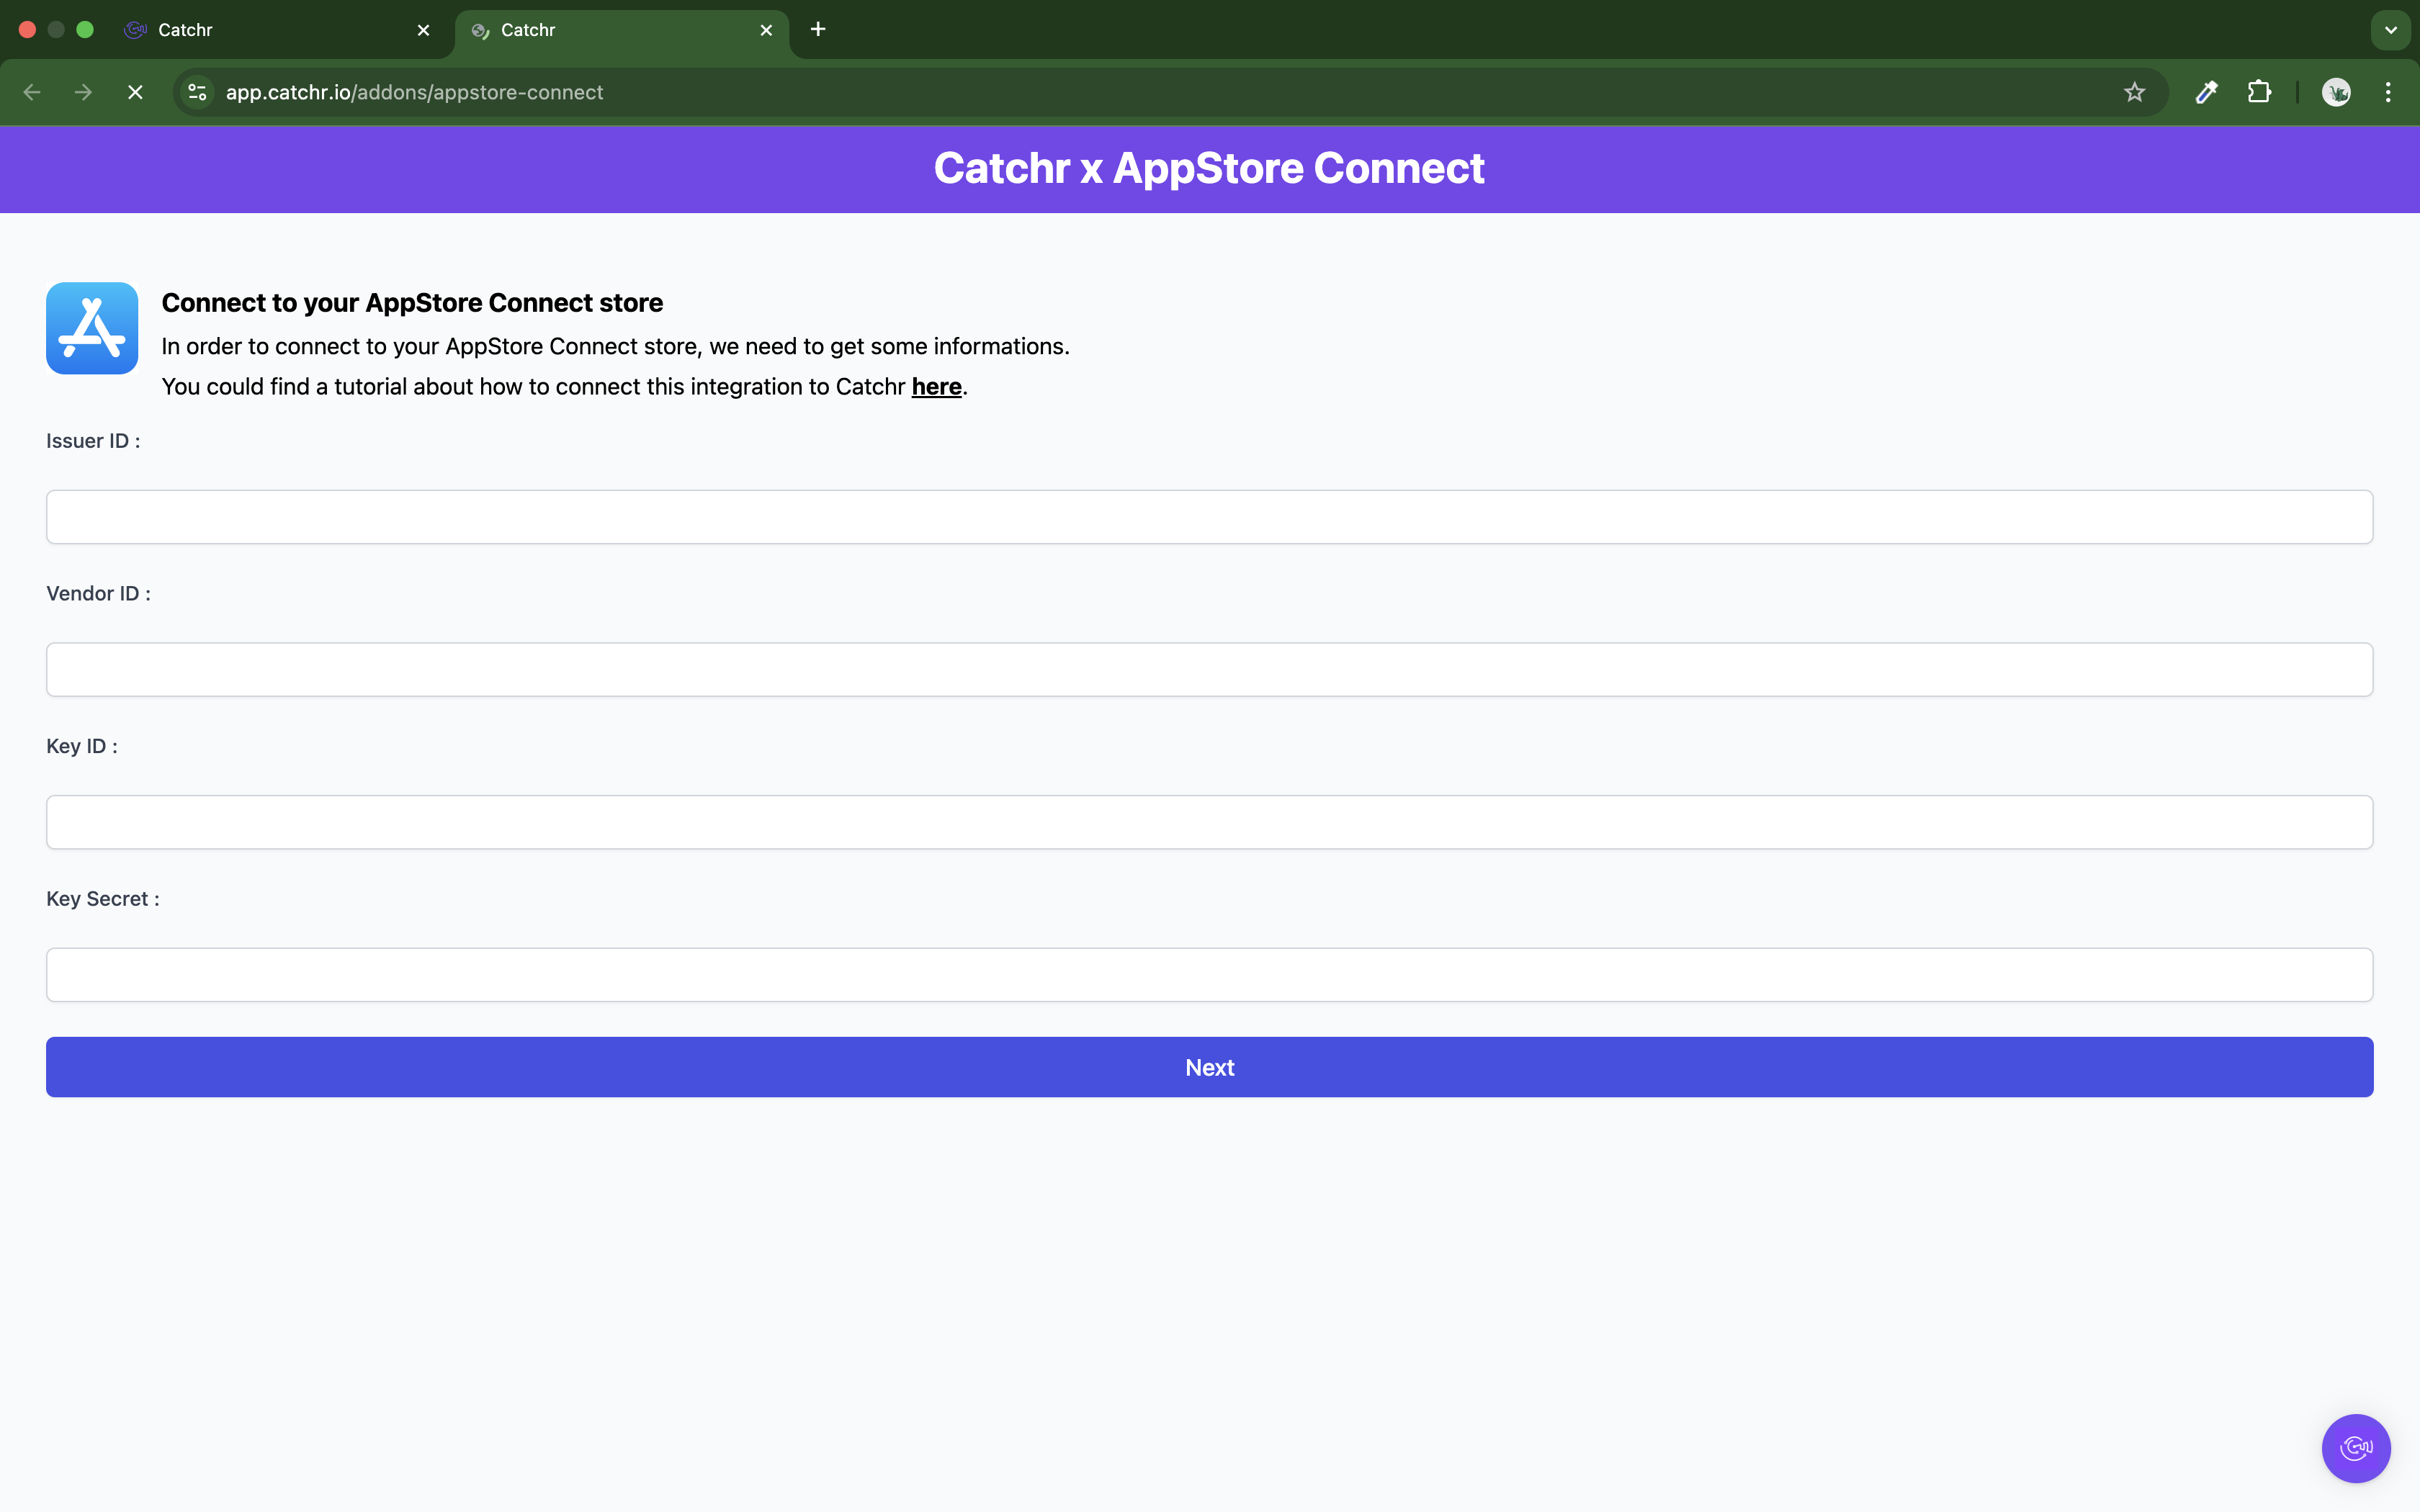Viewport: 2420px width, 1512px height.
Task: Open the Chrome three-dot menu
Action: pyautogui.click(x=2388, y=92)
